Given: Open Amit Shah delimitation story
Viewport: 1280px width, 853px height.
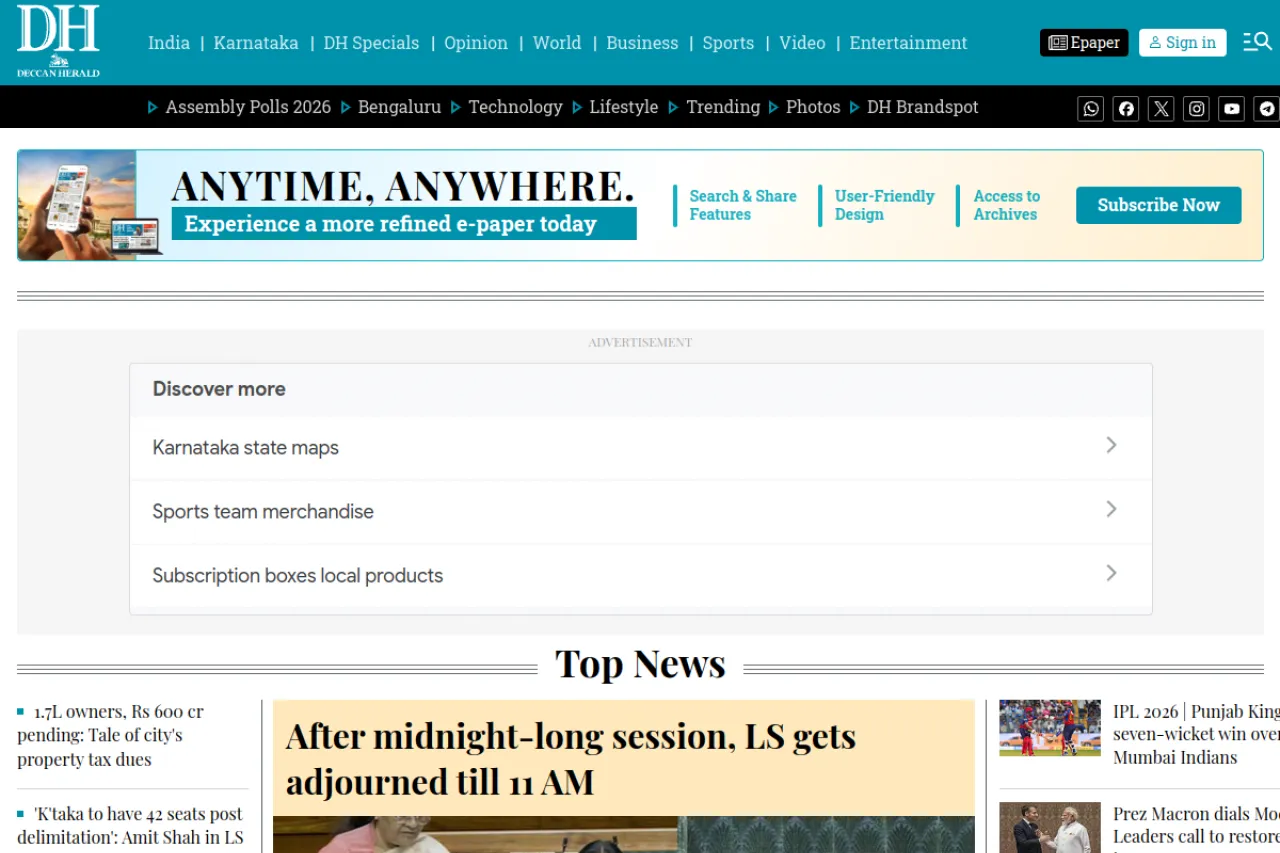Looking at the screenshot, I should point(130,826).
